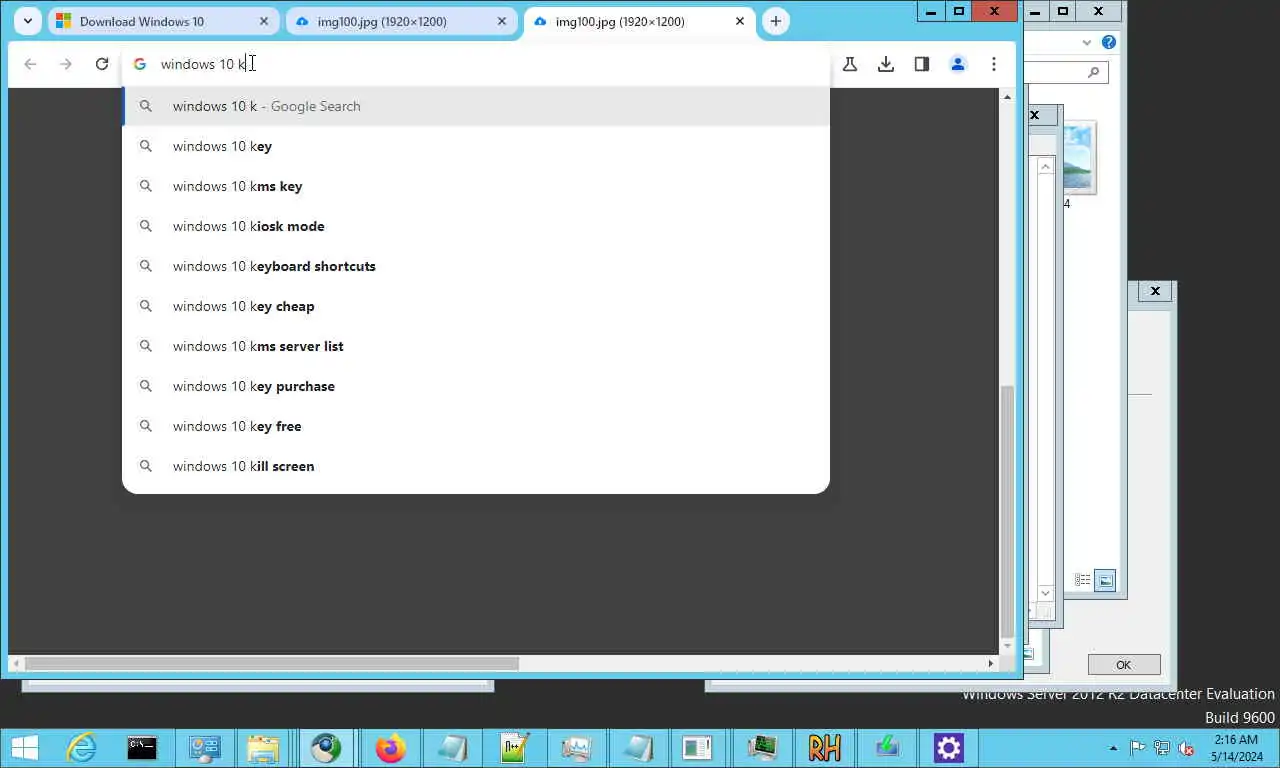
Task: Open Chrome three-dot menu
Action: 994,64
